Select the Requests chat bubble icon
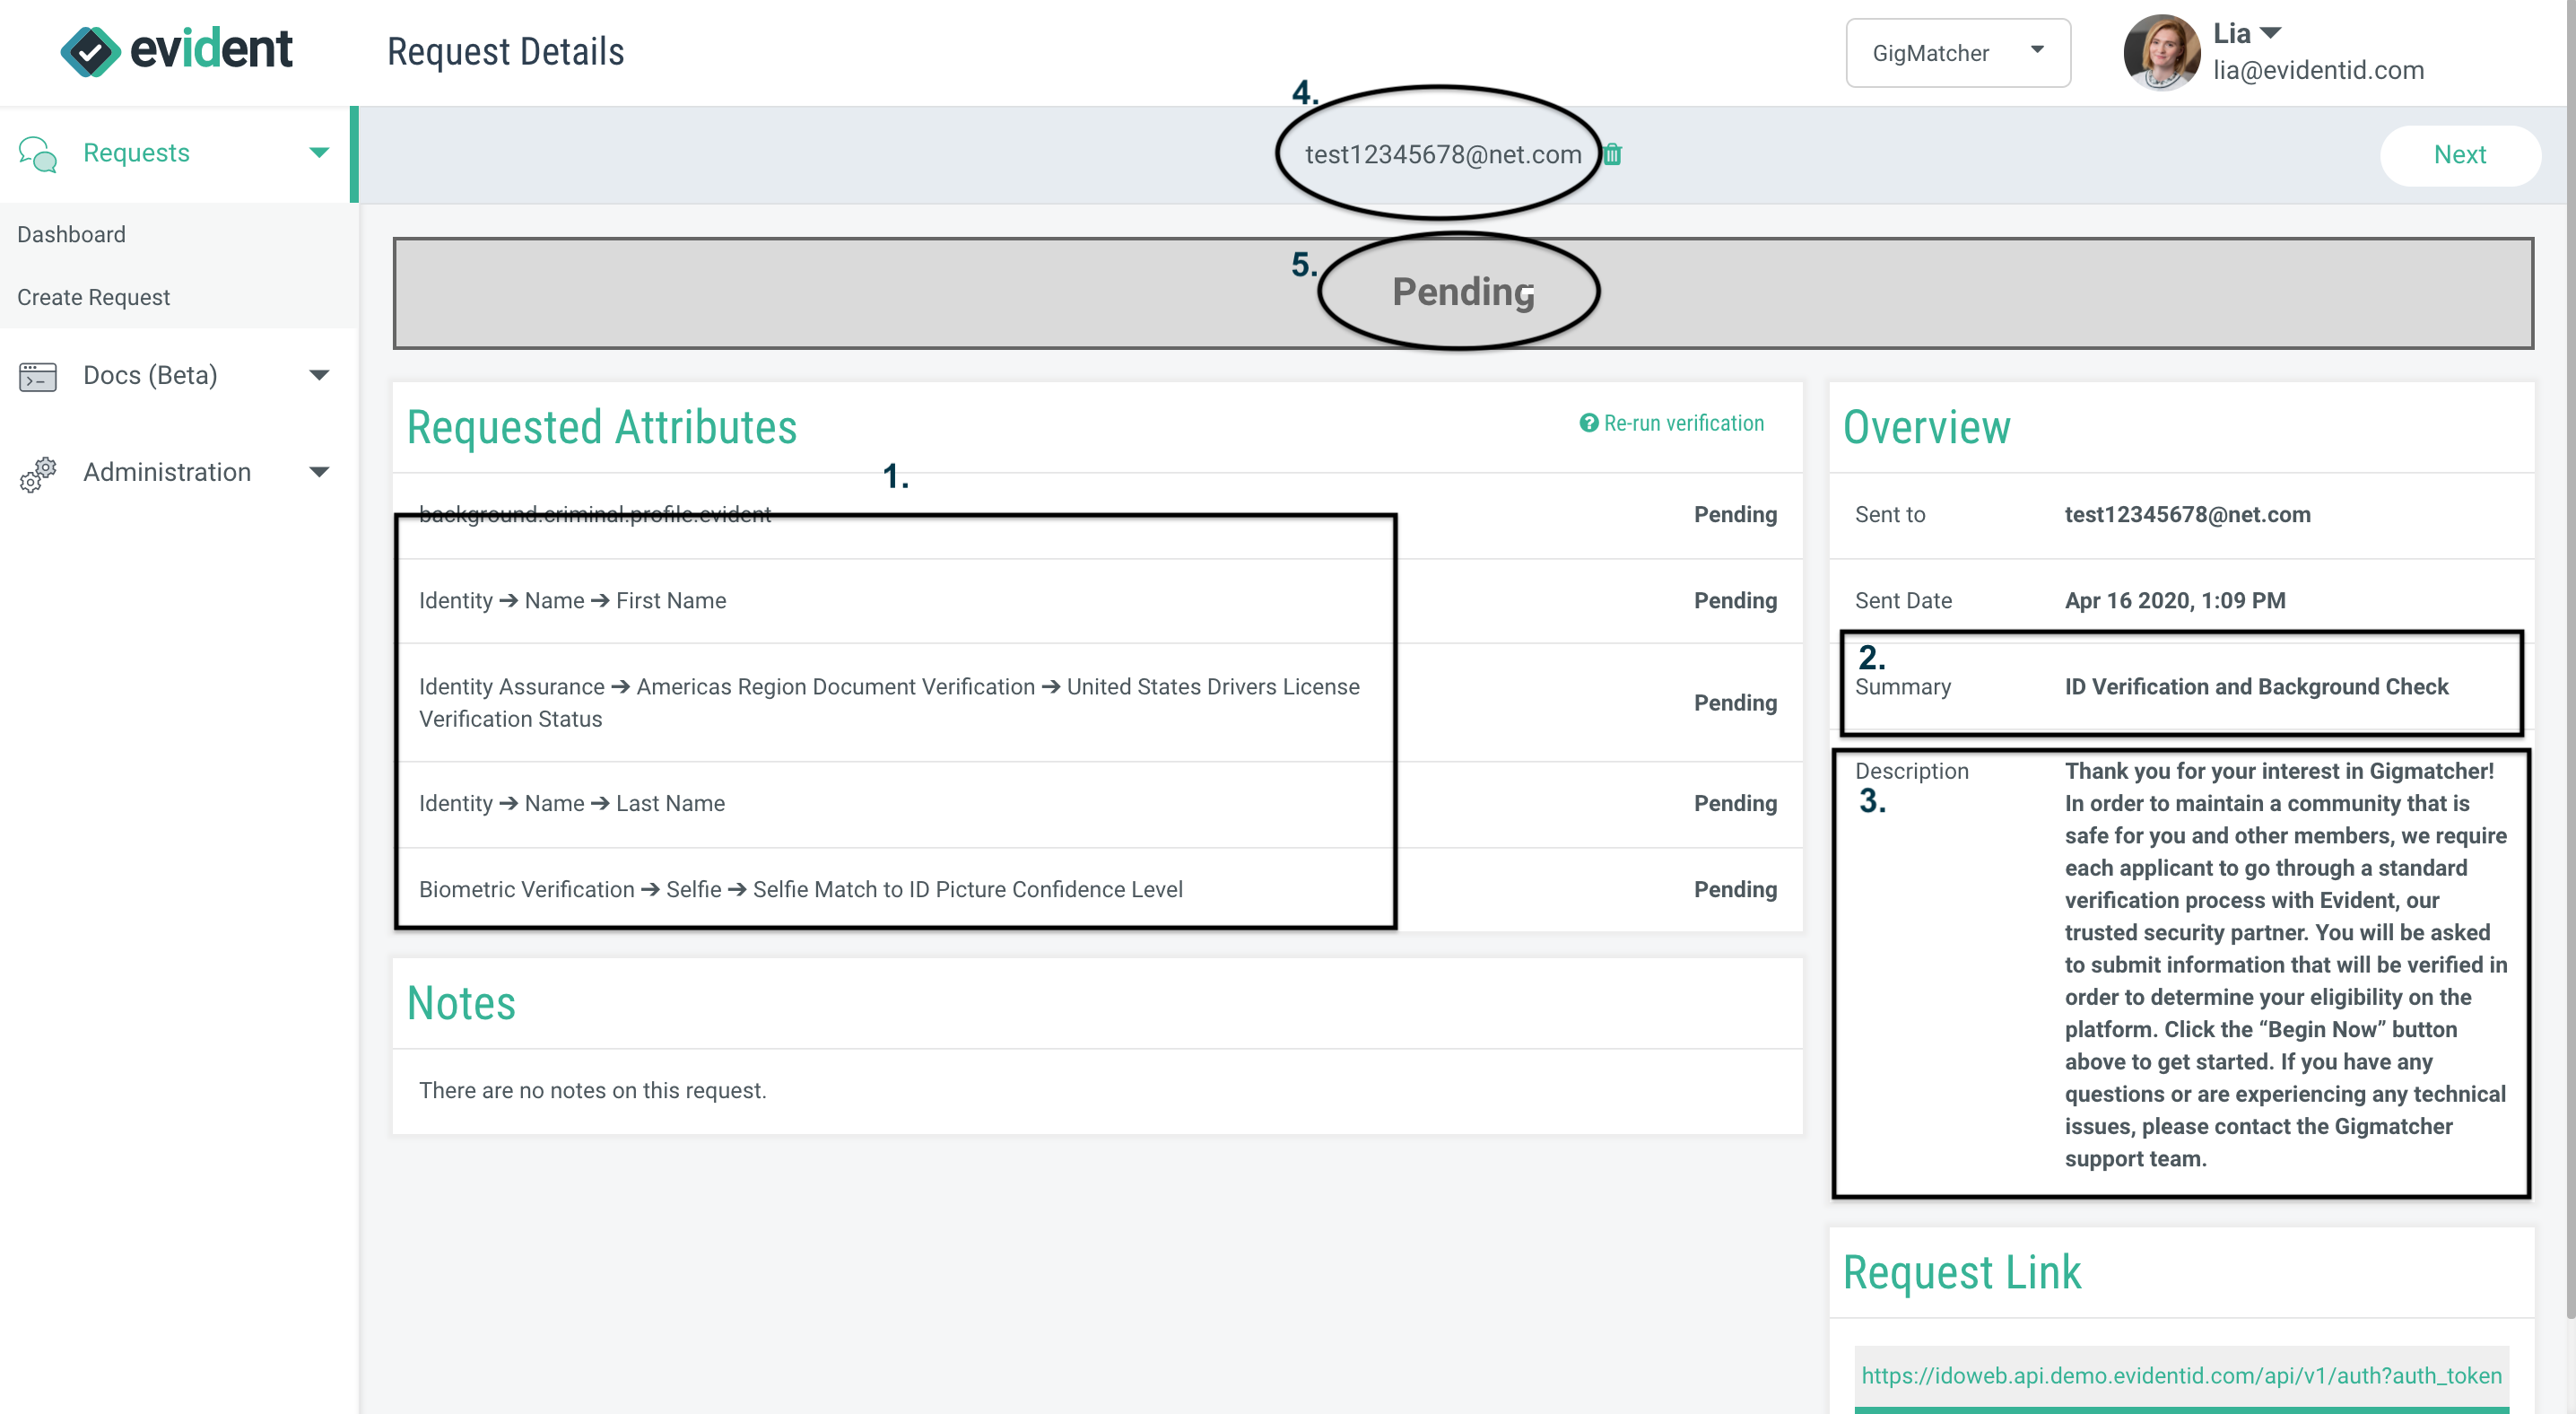Screen dimensions: 2576x1414 pyautogui.click(x=37, y=152)
